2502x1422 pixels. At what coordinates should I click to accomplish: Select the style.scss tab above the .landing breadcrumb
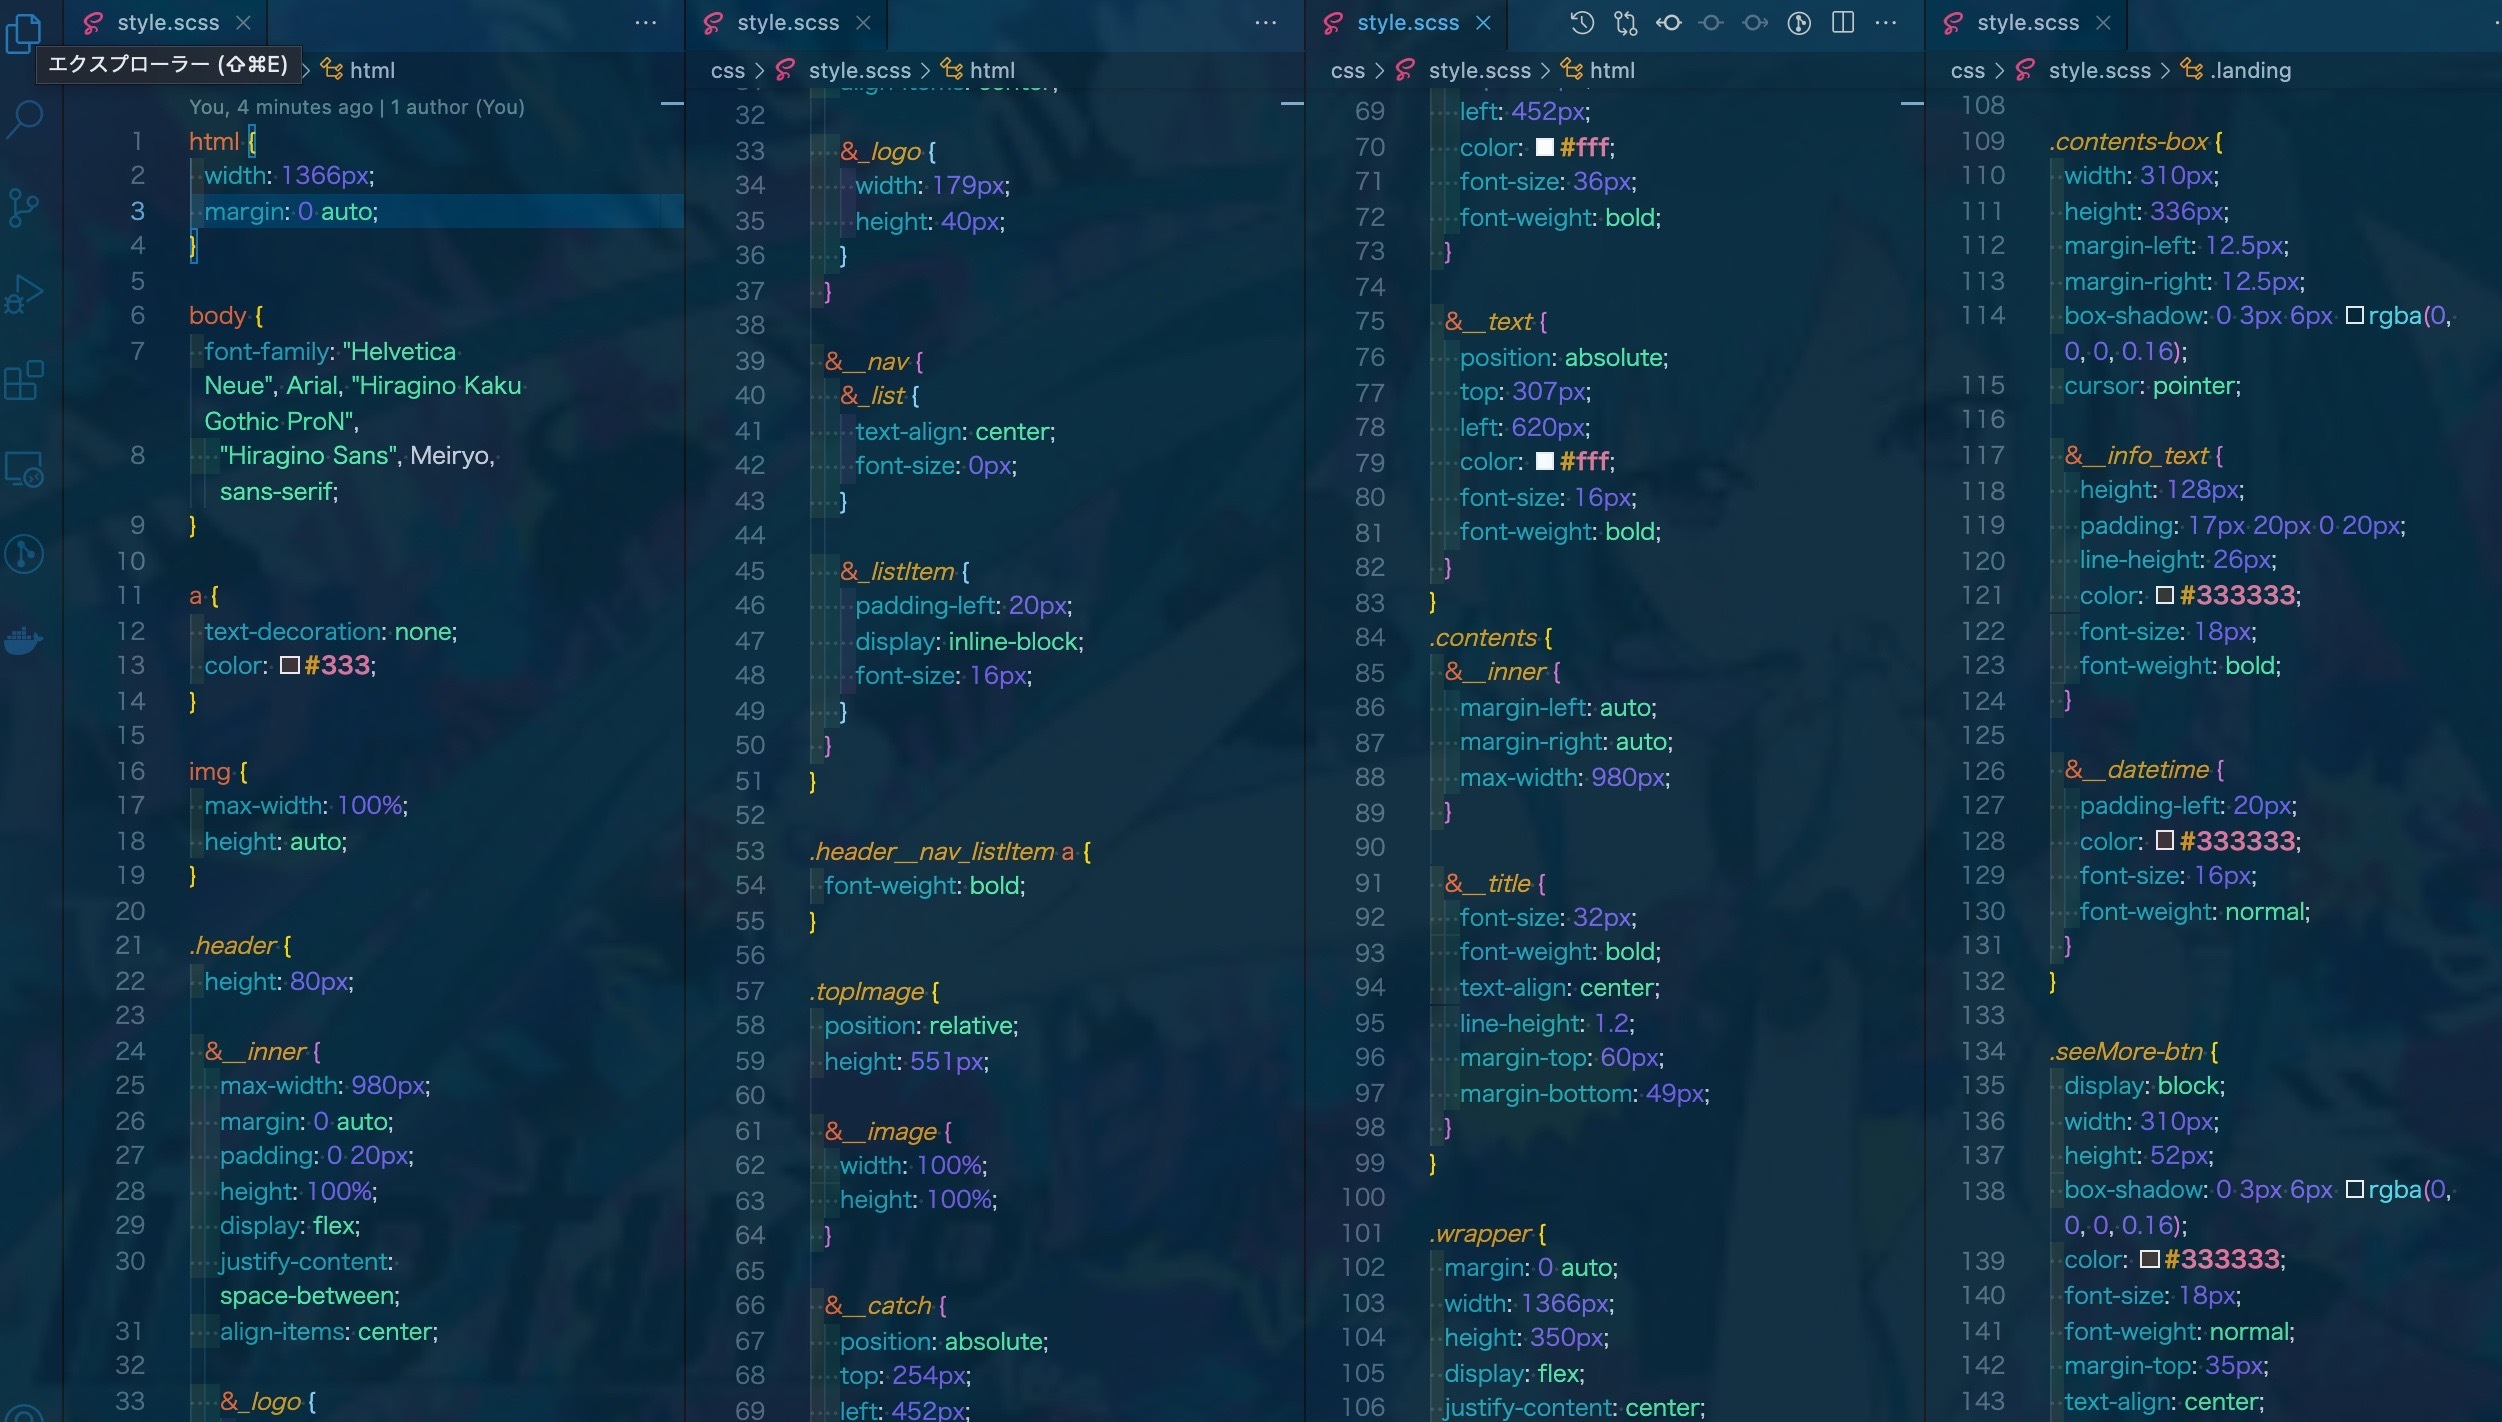point(2027,23)
